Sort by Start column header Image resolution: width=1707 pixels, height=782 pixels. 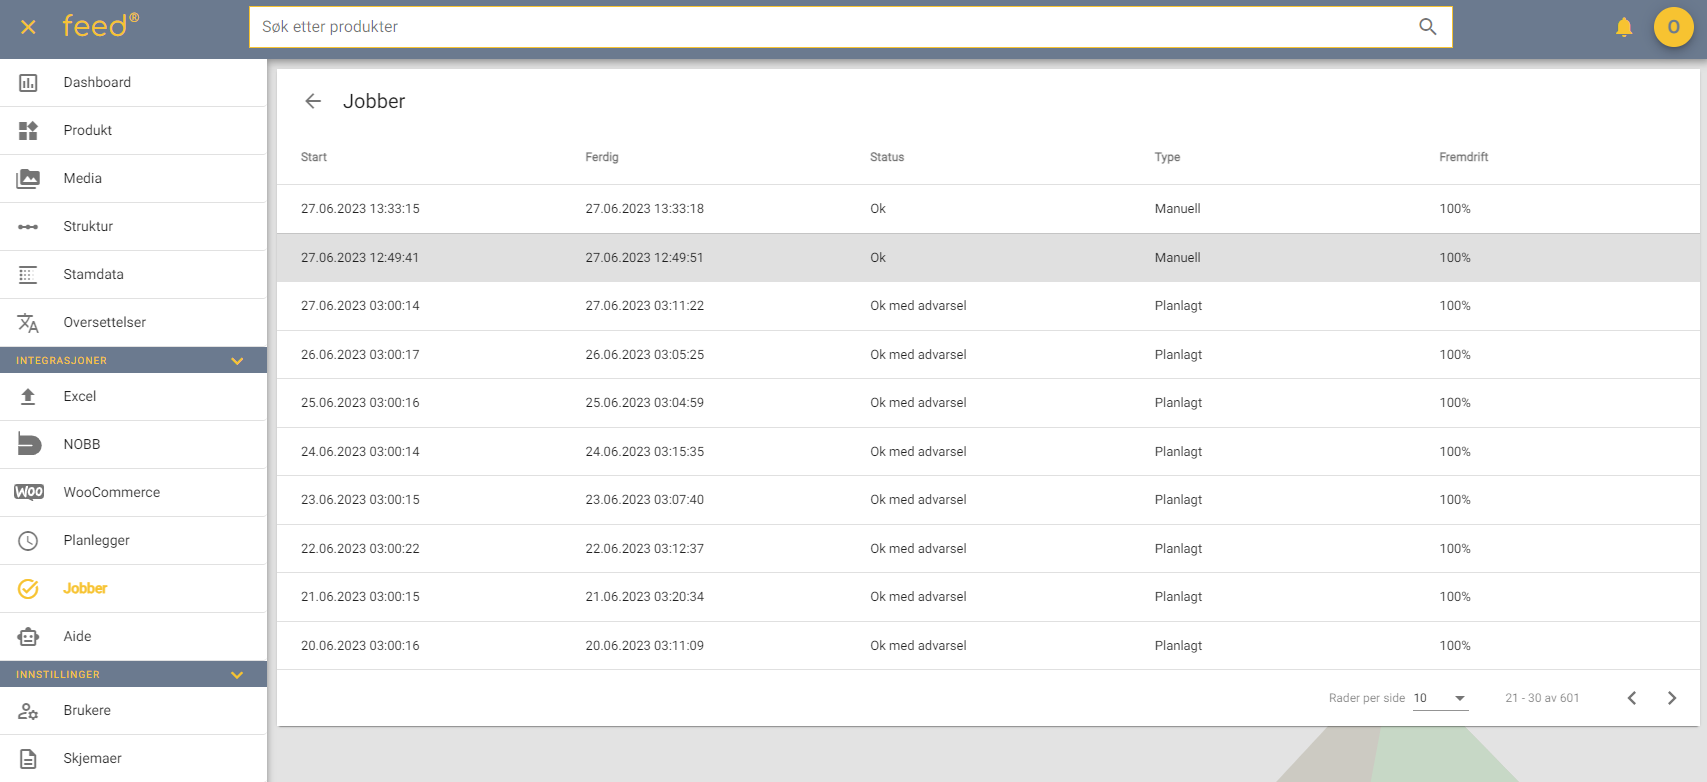(x=314, y=157)
